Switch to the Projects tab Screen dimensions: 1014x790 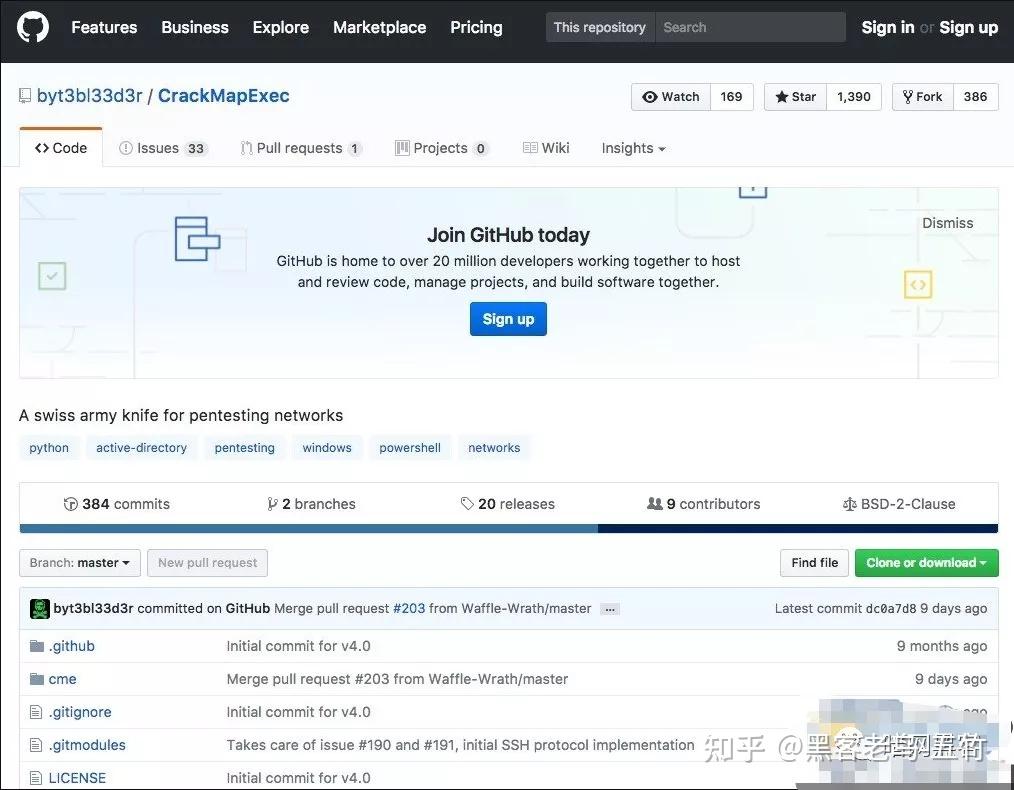coord(442,148)
